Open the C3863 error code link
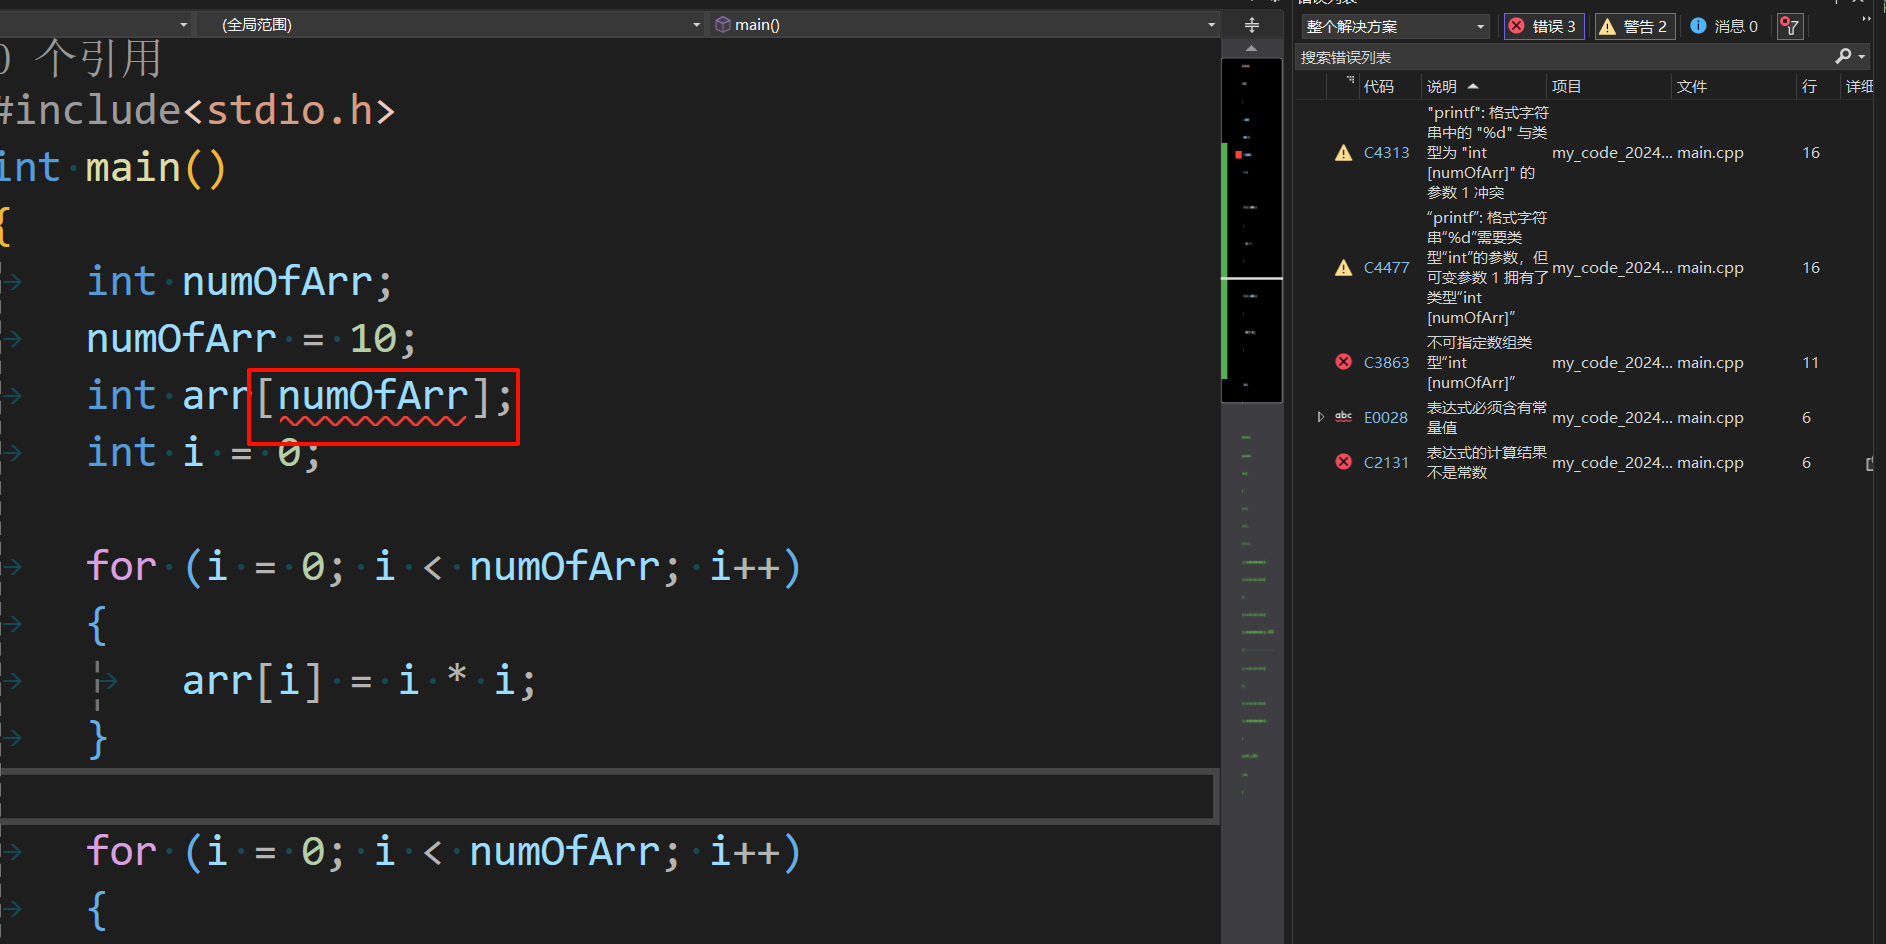Viewport: 1886px width, 944px height. pyautogui.click(x=1386, y=363)
